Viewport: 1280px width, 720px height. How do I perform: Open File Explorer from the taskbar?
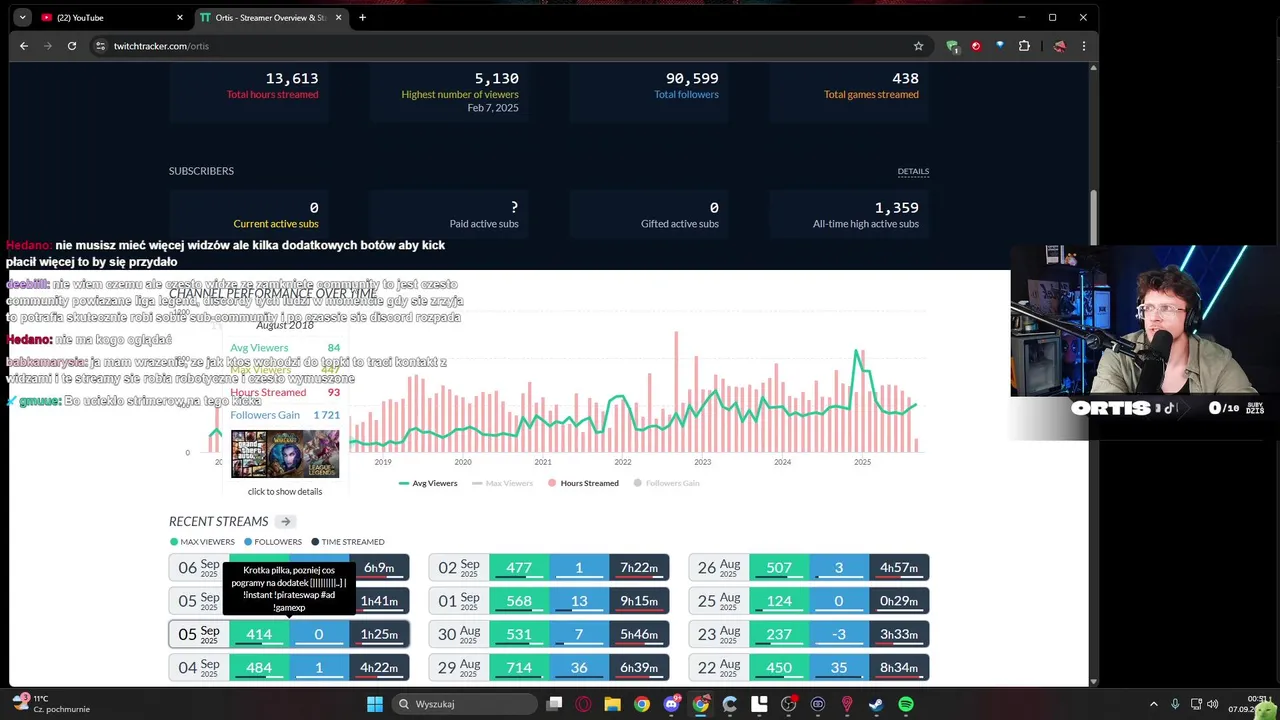click(612, 704)
